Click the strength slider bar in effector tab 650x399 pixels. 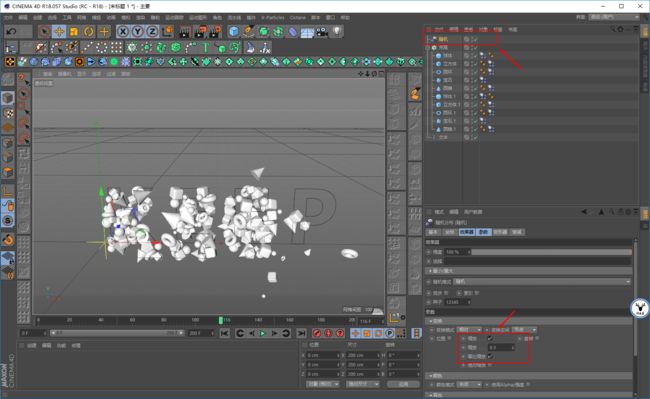click(551, 252)
